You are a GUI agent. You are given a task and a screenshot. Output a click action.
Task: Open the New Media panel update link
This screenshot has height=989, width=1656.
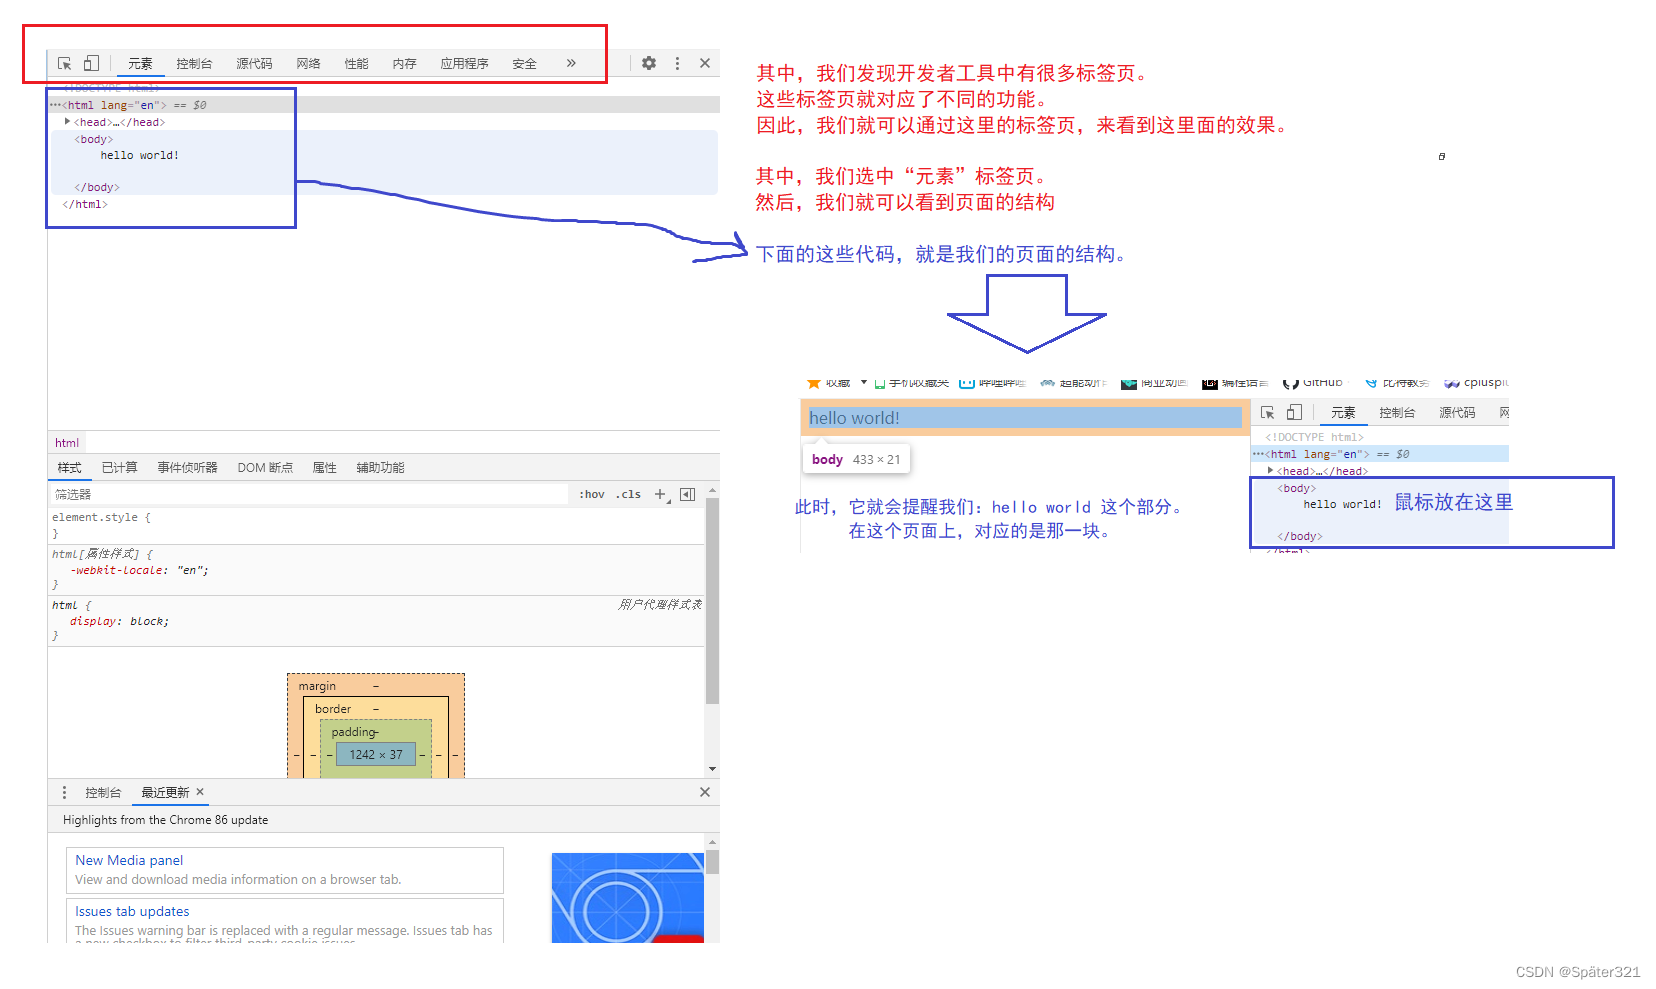(x=128, y=860)
